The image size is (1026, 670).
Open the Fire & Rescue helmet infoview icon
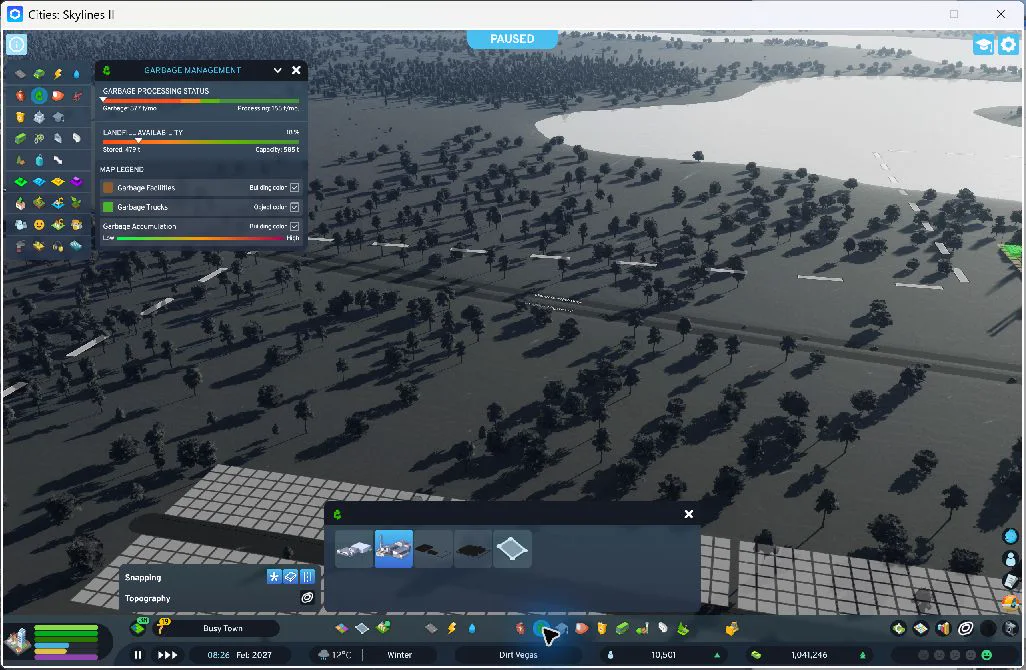pyautogui.click(x=58, y=96)
